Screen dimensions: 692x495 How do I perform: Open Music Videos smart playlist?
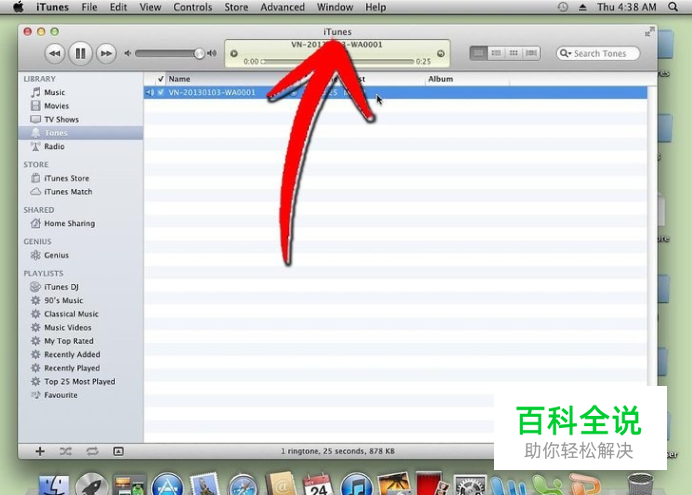click(68, 328)
